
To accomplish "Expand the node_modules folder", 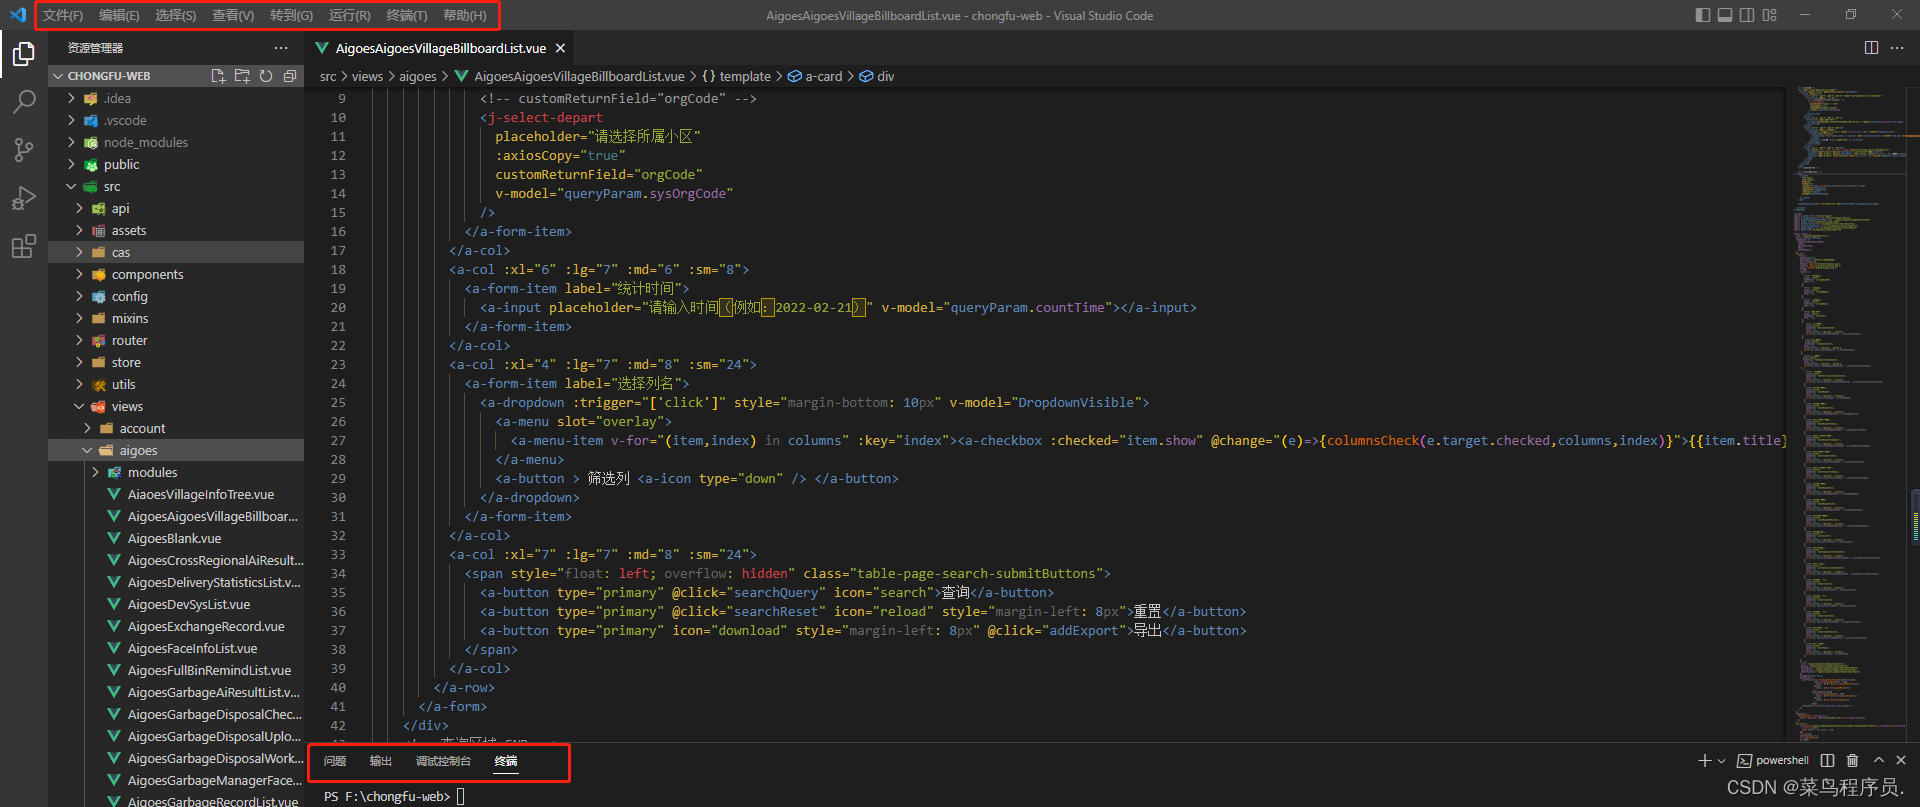I will pyautogui.click(x=176, y=142).
